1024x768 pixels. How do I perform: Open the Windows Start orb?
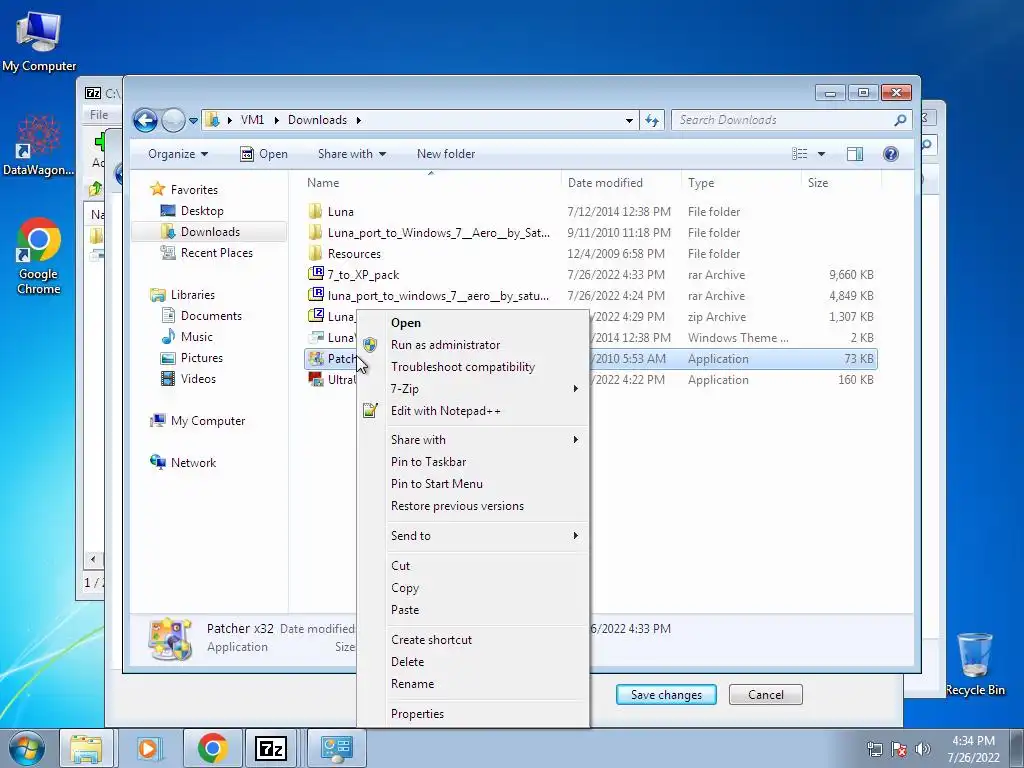[26, 748]
